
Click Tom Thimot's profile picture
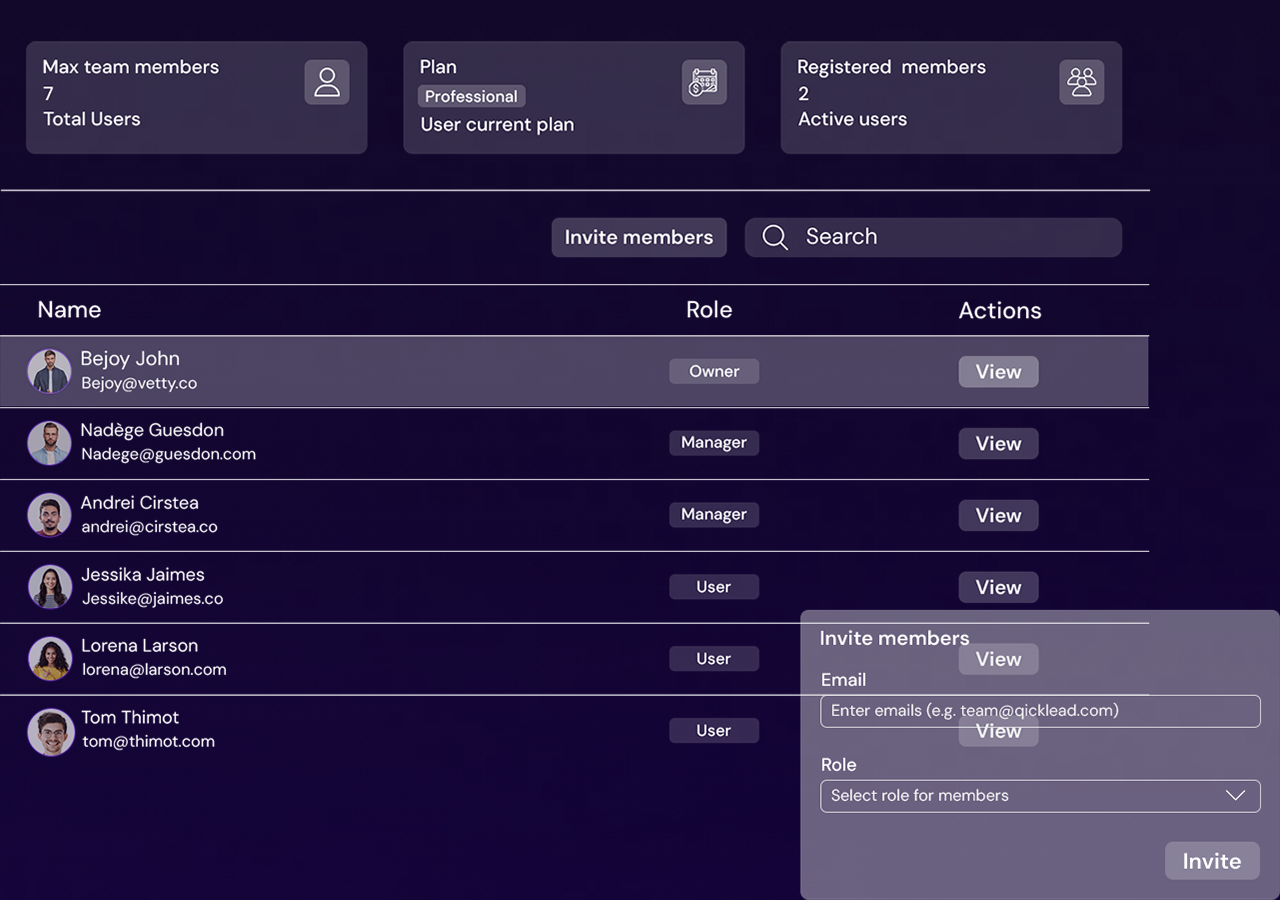click(50, 731)
